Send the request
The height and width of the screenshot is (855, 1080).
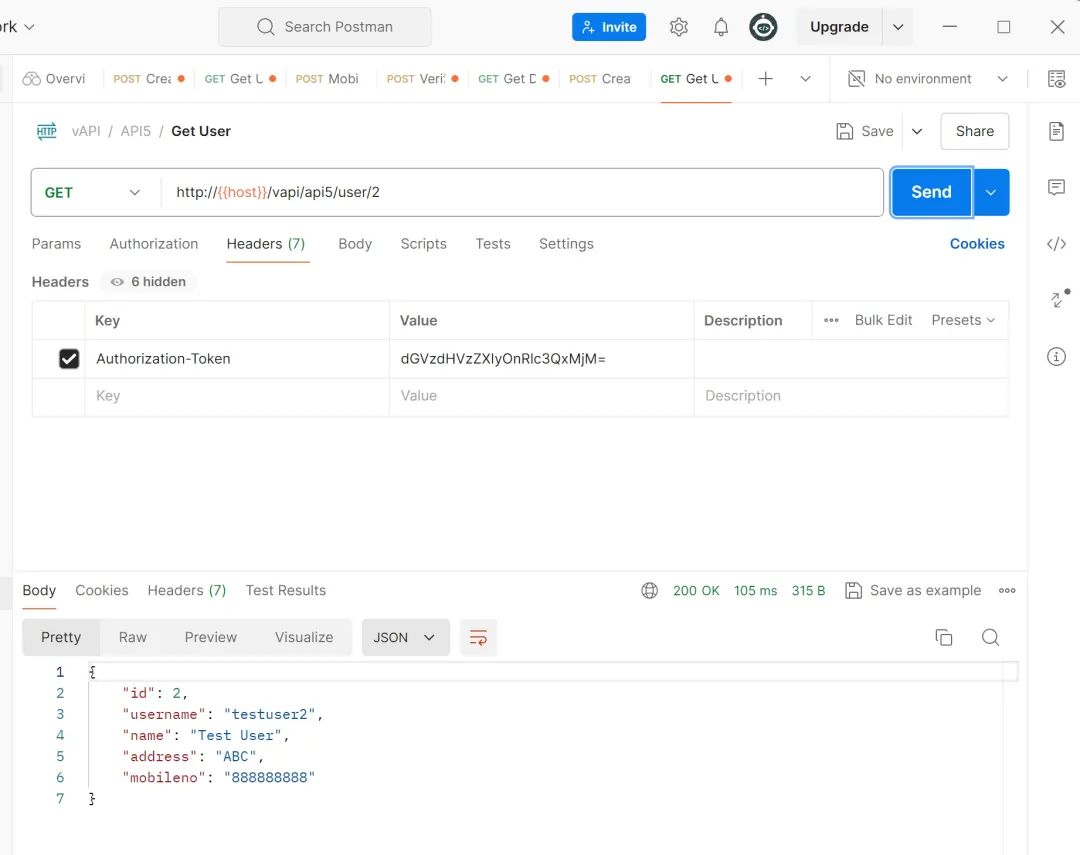[x=931, y=192]
